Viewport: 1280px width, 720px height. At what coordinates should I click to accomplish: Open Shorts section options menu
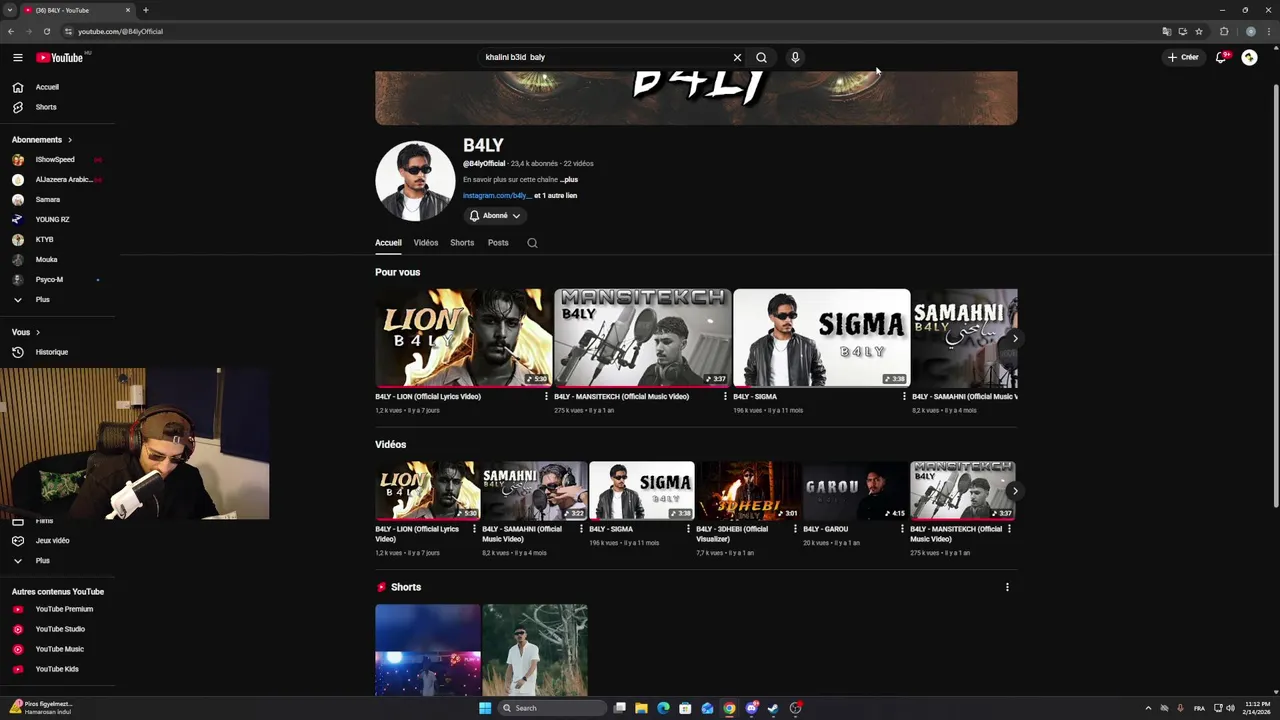(x=1007, y=587)
